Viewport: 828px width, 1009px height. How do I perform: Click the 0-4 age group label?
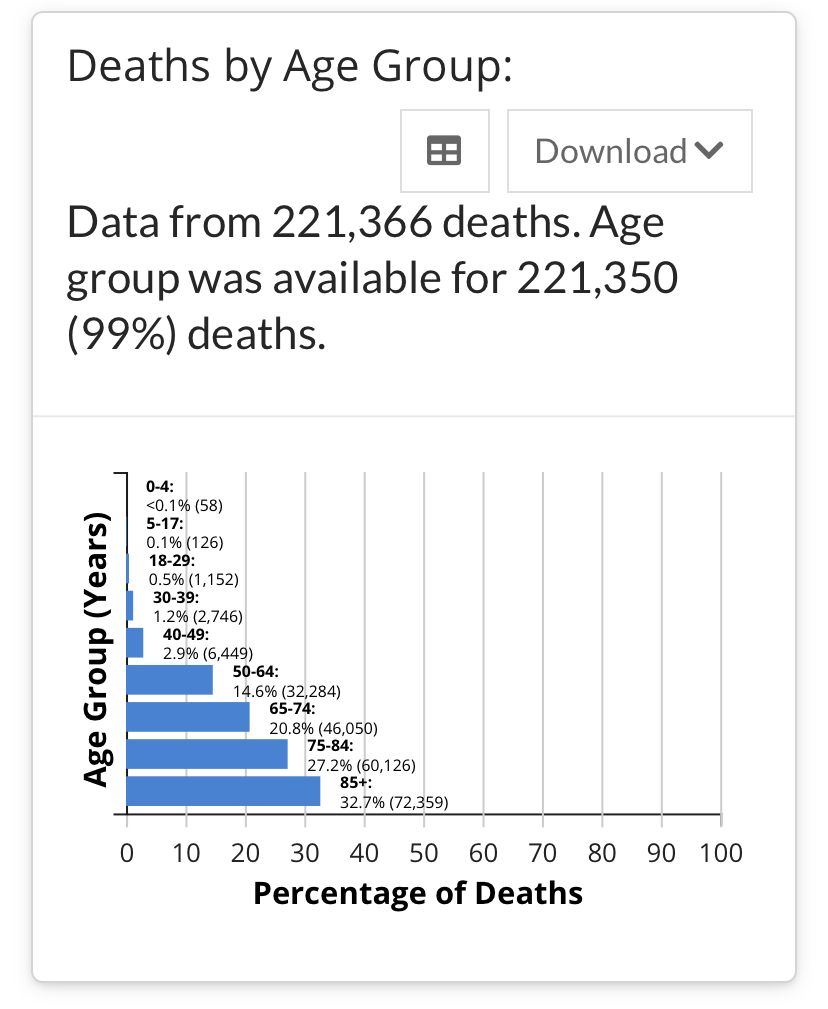[x=160, y=486]
